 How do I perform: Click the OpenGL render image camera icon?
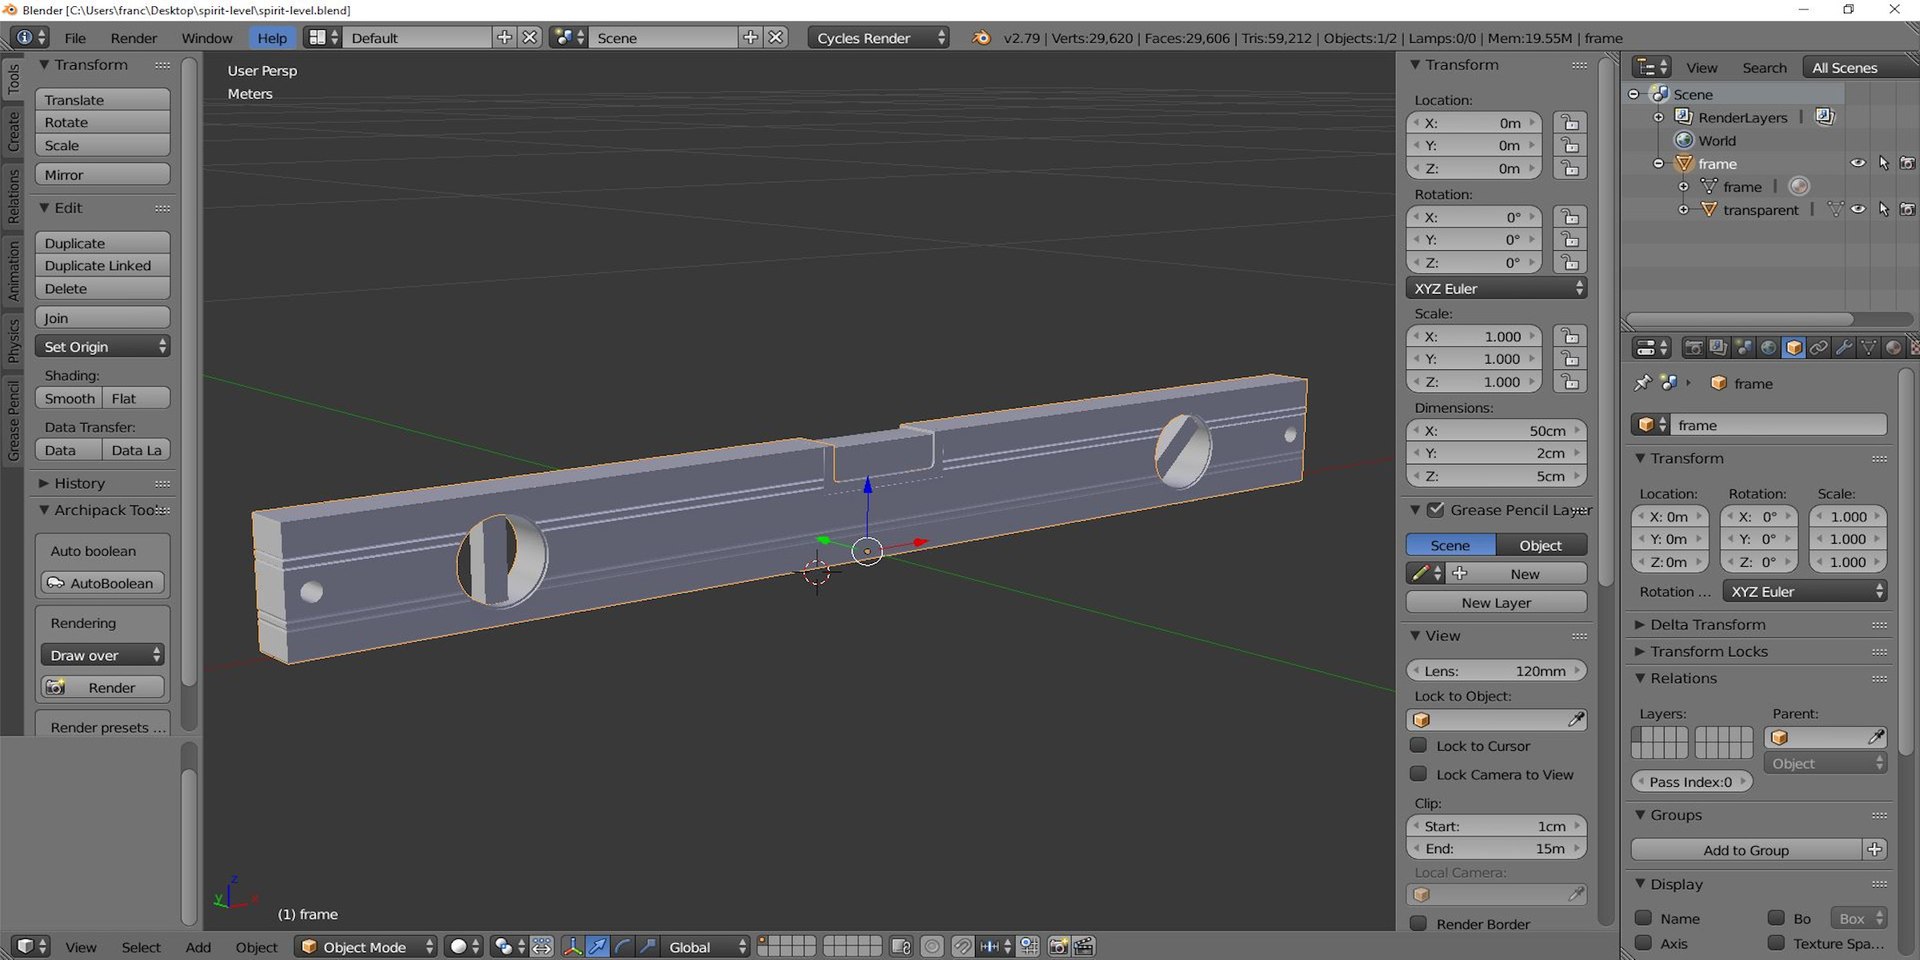[x=1059, y=946]
